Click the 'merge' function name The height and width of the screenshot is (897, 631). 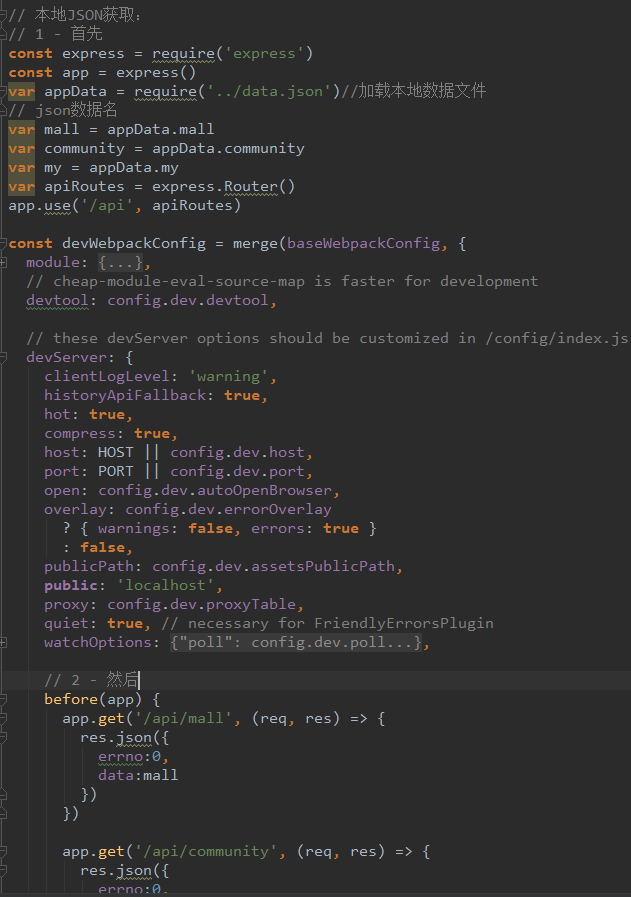tap(255, 243)
